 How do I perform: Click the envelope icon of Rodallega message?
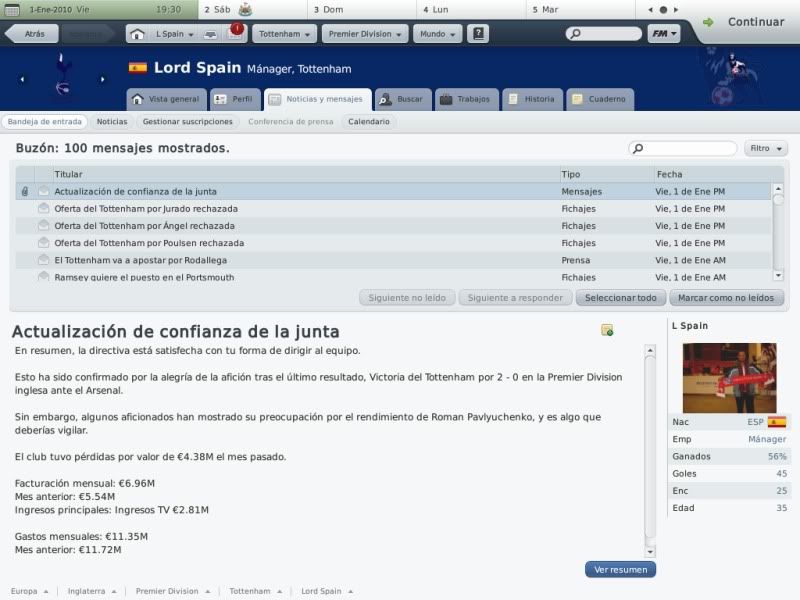click(x=44, y=260)
